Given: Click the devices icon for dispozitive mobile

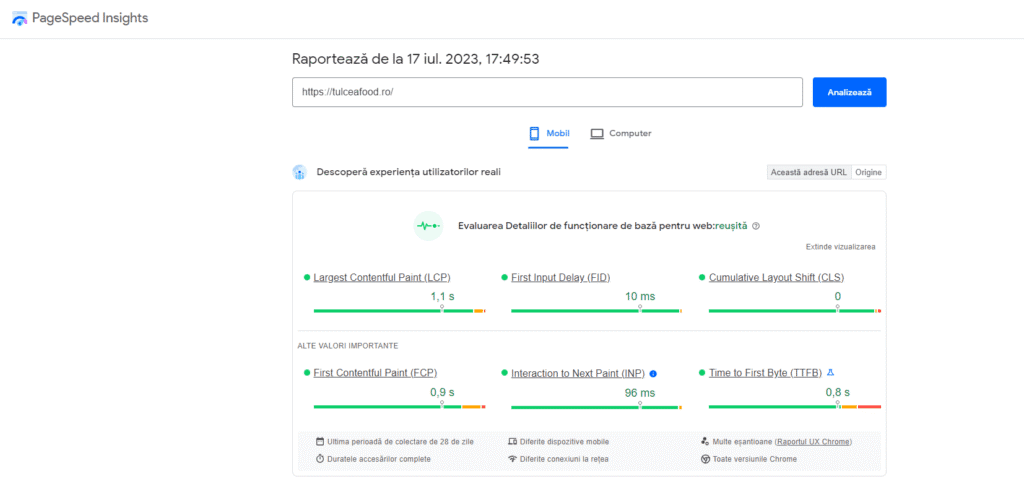Looking at the screenshot, I should pyautogui.click(x=513, y=442).
